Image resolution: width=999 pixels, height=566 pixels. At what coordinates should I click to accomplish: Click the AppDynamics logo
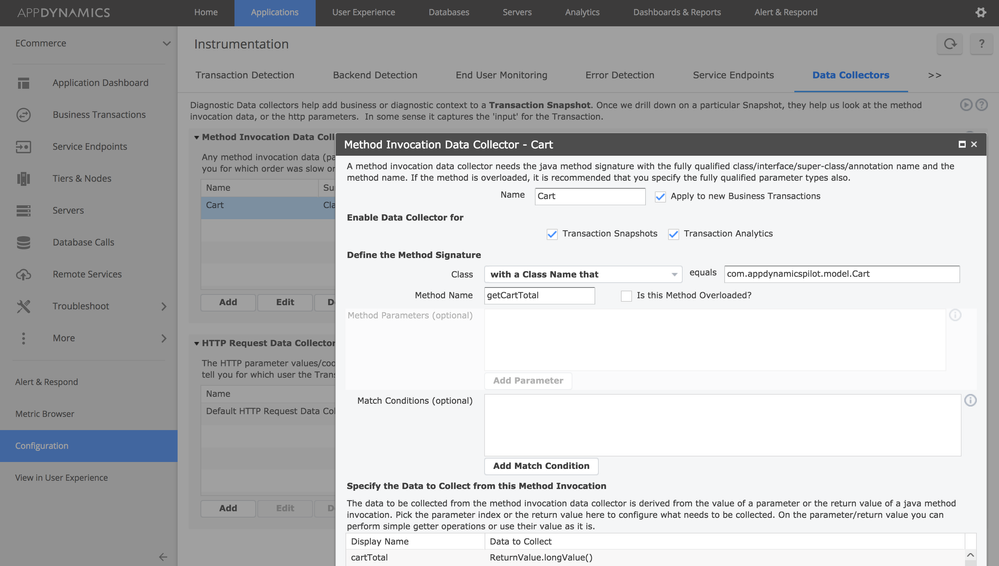click(63, 12)
